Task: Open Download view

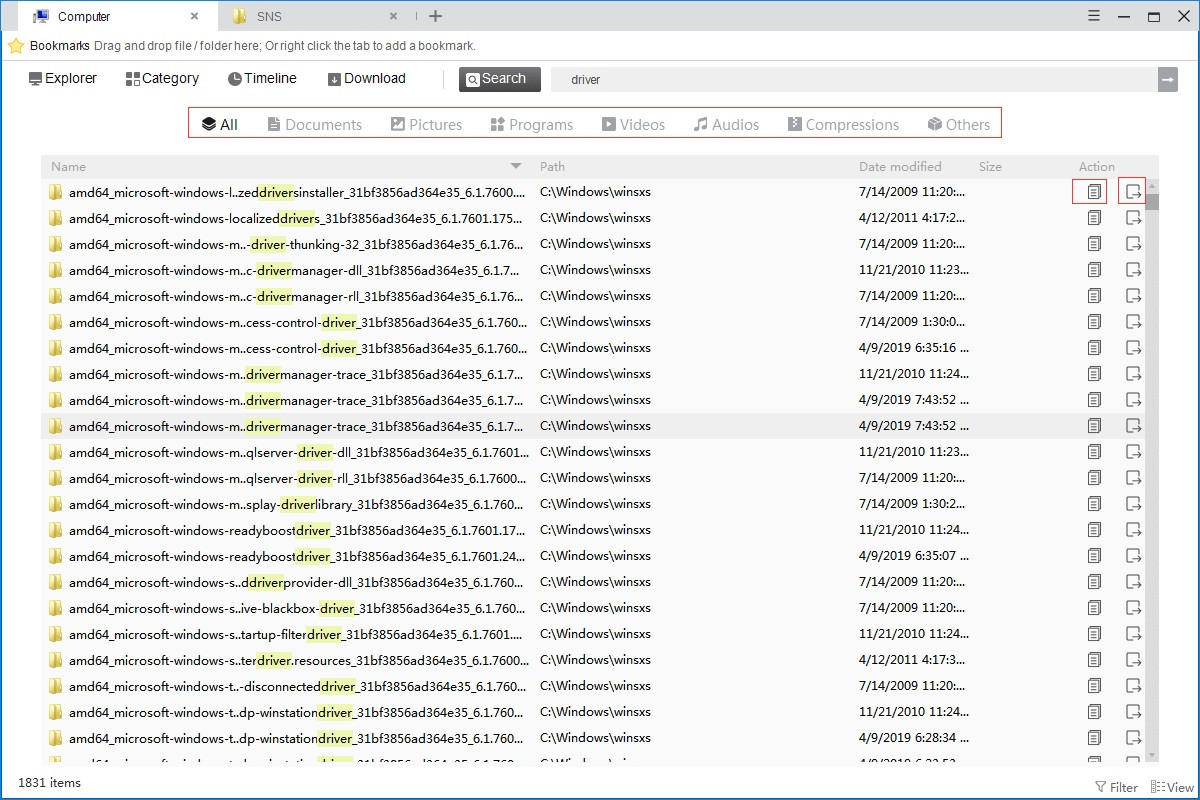Action: 366,78
